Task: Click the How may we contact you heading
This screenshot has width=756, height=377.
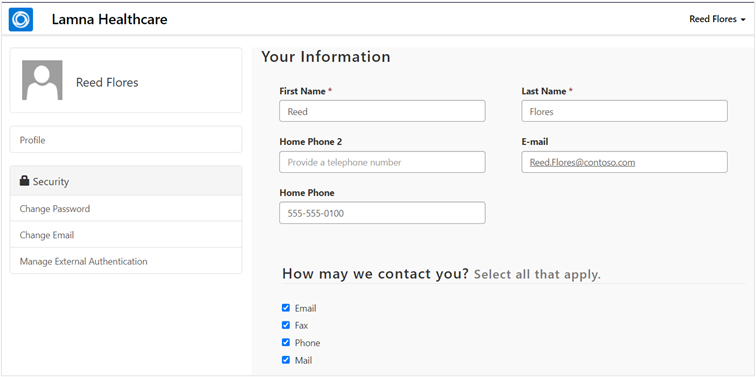Action: (375, 274)
